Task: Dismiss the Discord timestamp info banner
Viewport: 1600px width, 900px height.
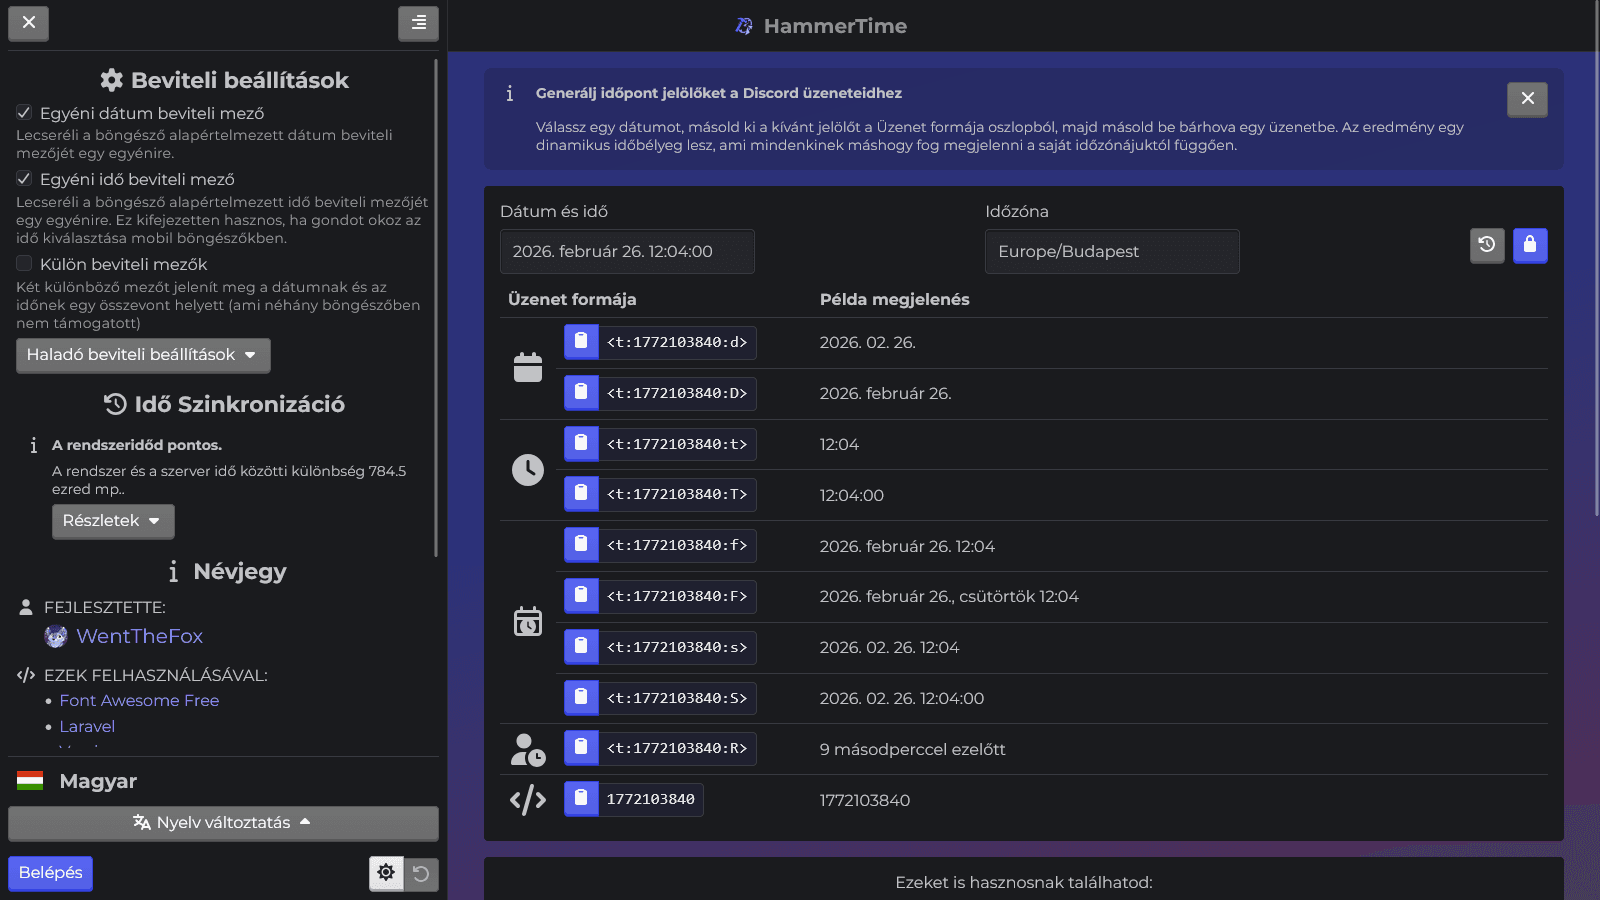Action: tap(1527, 99)
